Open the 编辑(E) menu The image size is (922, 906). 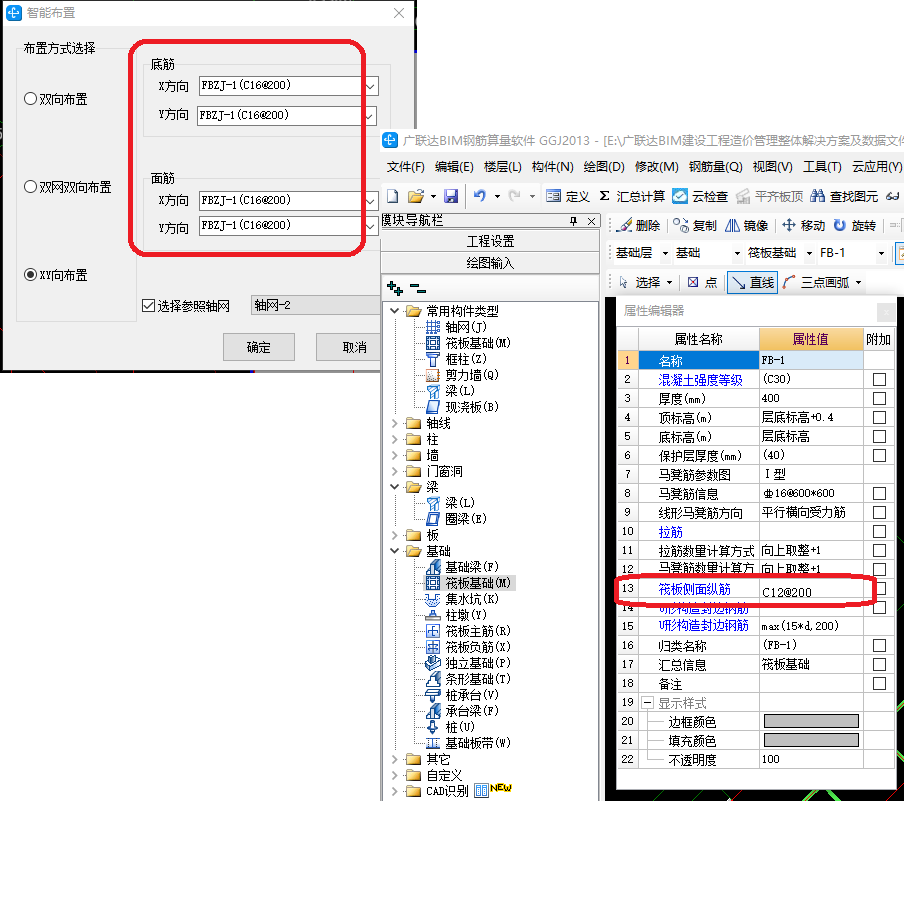(454, 167)
